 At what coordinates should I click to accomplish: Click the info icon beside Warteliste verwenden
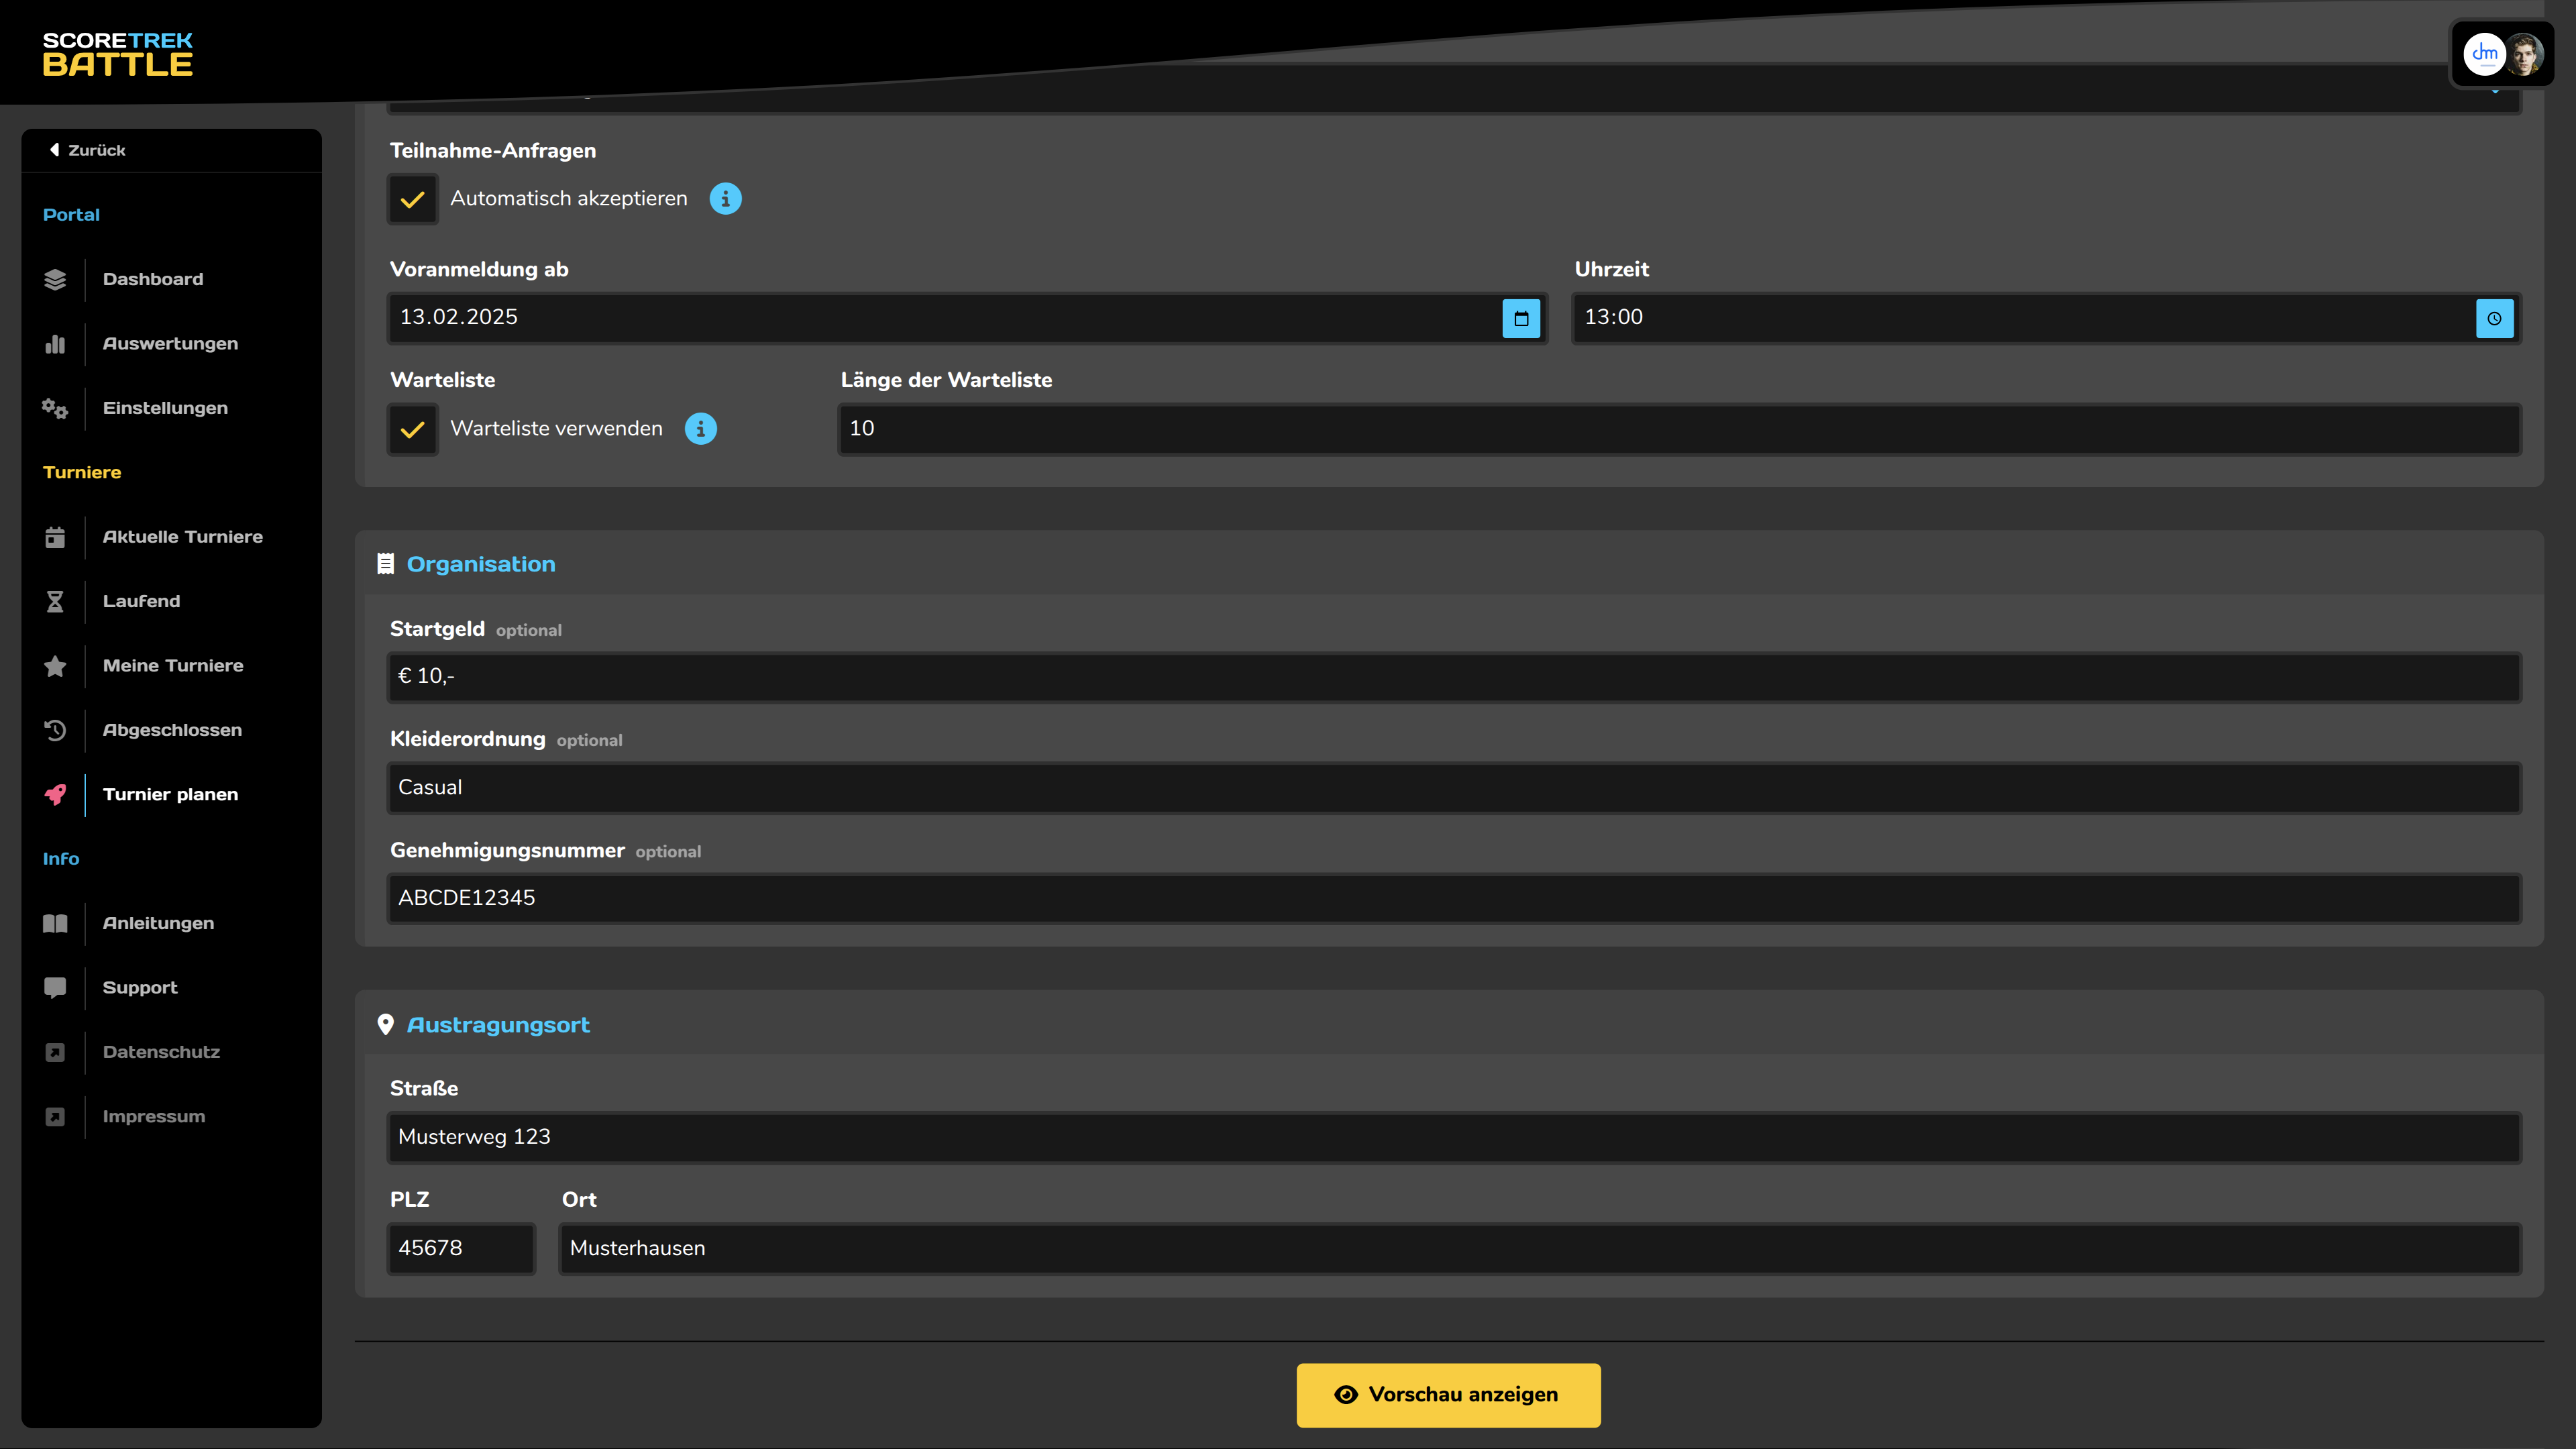click(700, 429)
